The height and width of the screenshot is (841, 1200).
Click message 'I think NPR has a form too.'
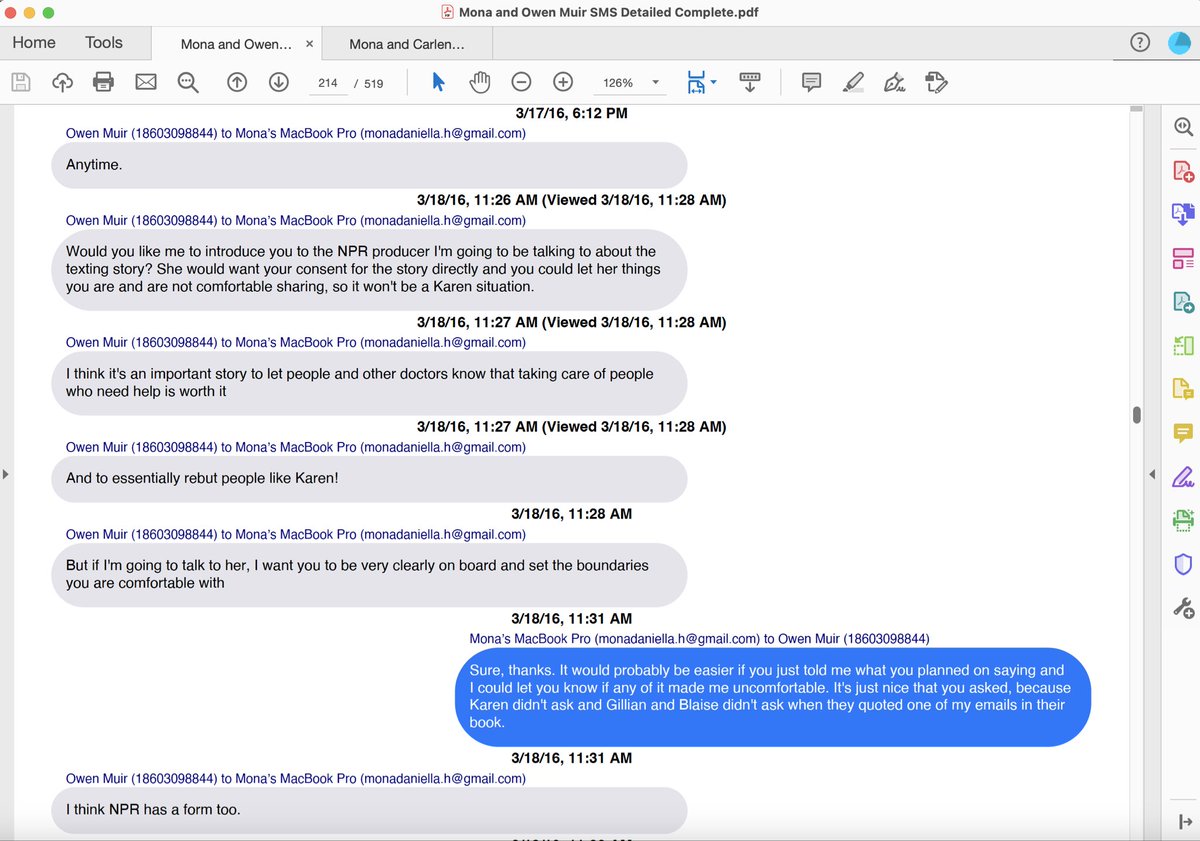click(x=369, y=810)
